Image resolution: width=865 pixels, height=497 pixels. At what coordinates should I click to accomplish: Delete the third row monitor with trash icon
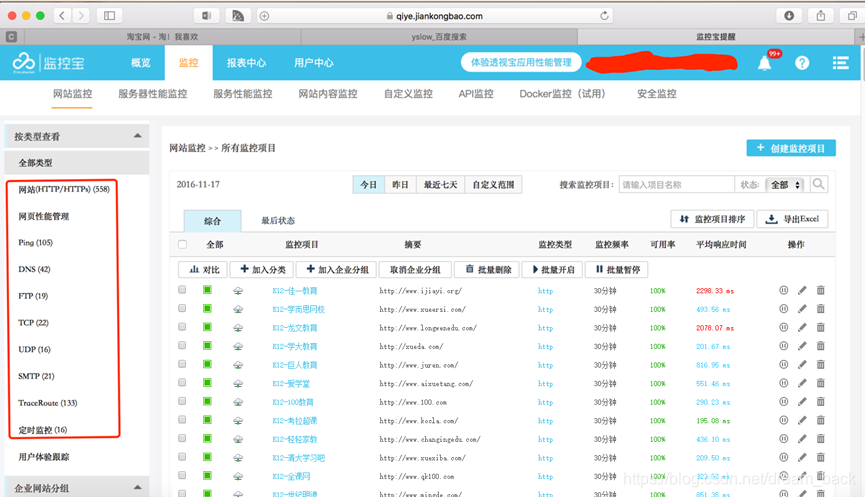click(x=821, y=328)
